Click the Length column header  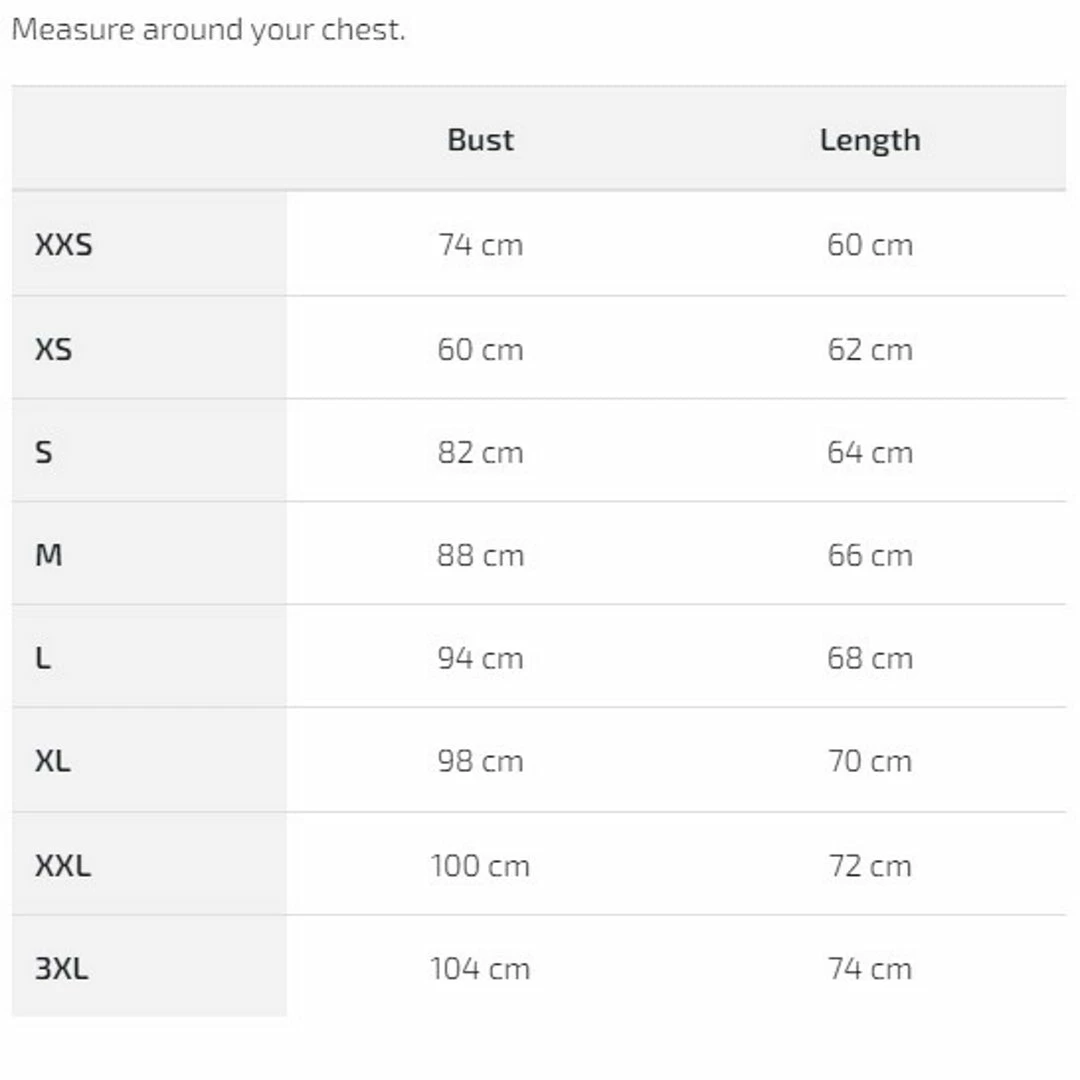click(869, 140)
